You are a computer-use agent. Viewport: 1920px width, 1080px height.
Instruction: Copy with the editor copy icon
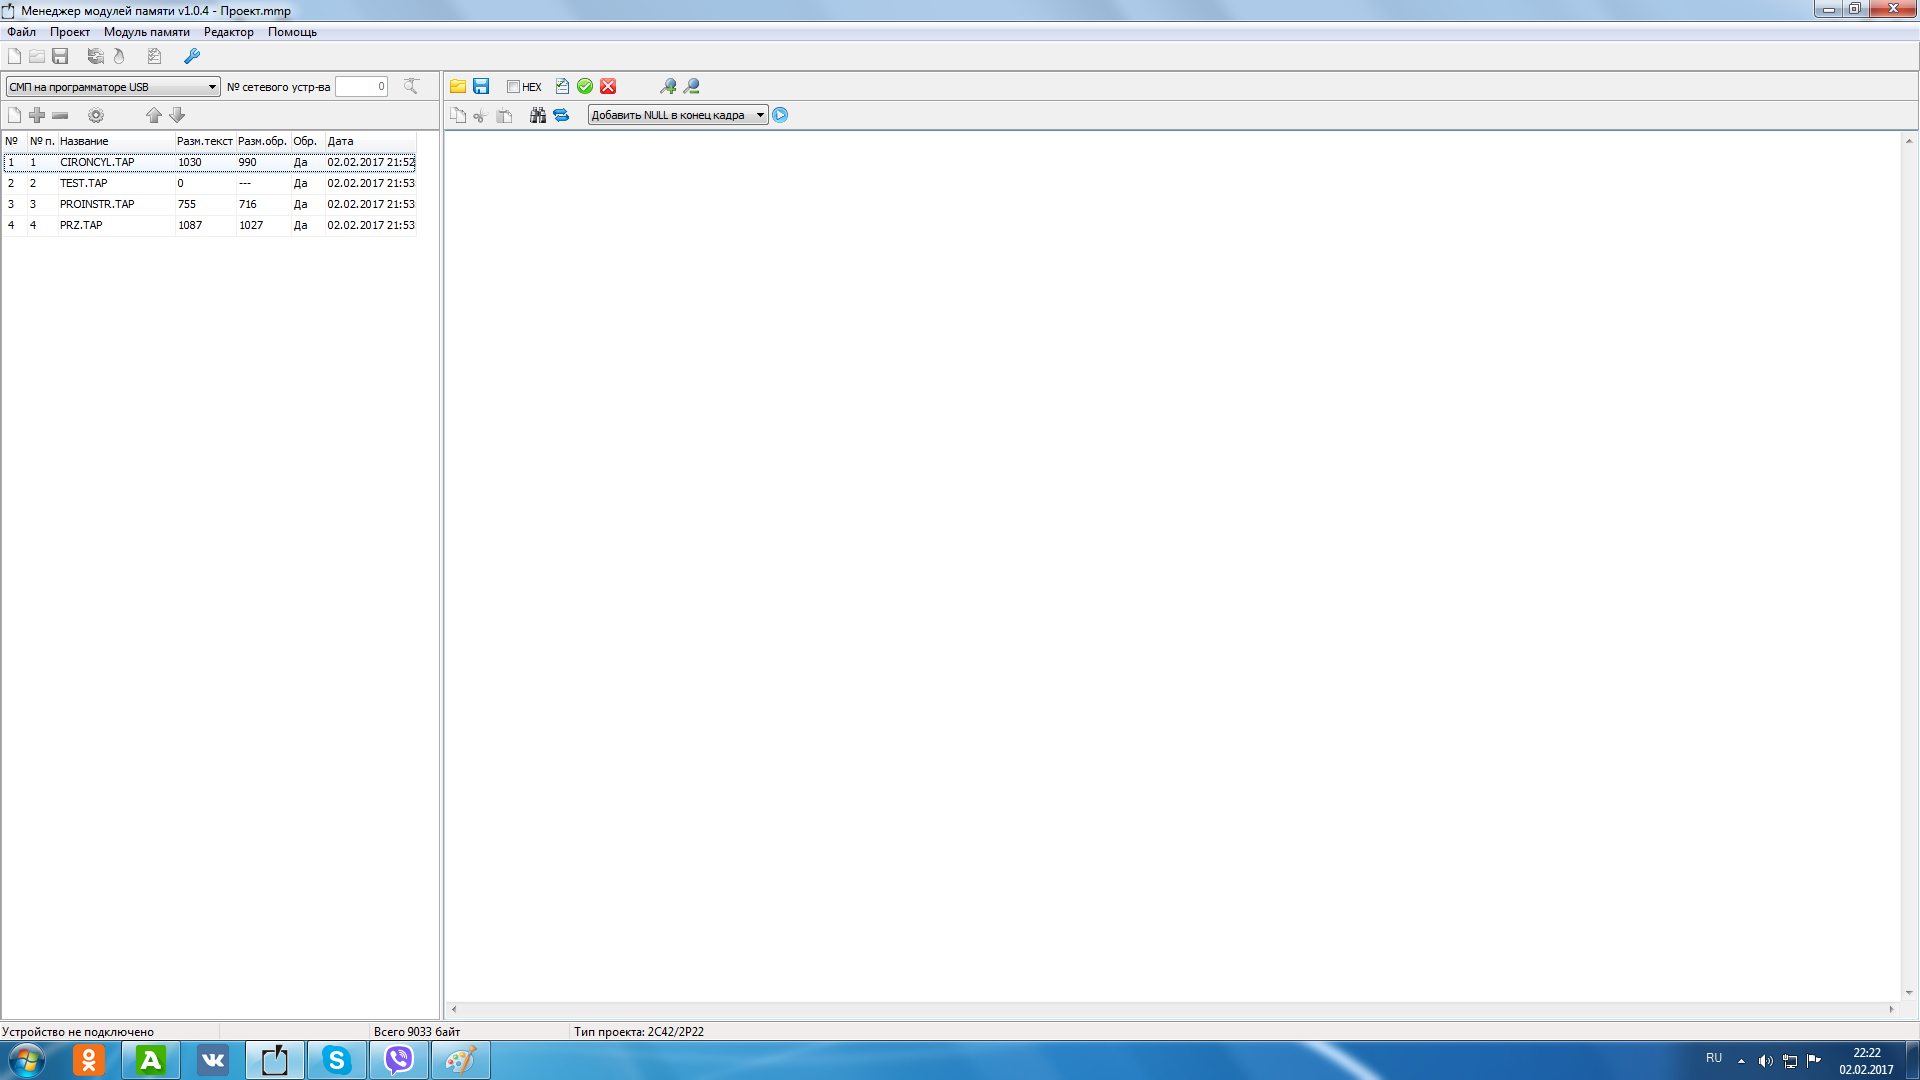pyautogui.click(x=458, y=115)
